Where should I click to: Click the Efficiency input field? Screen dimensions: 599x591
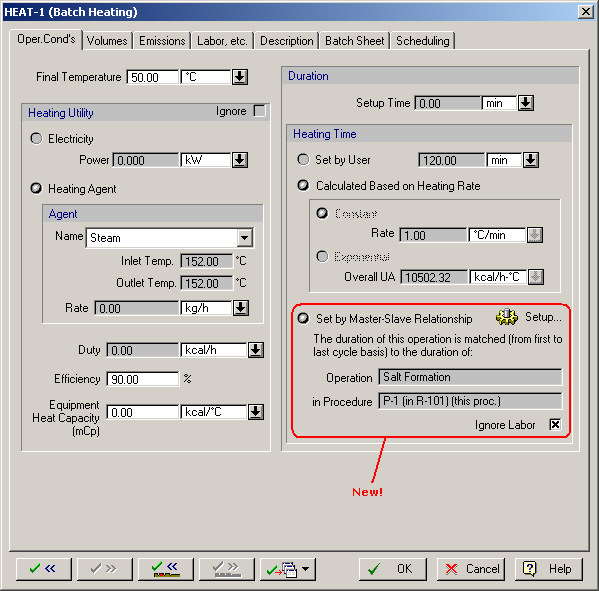(142, 379)
